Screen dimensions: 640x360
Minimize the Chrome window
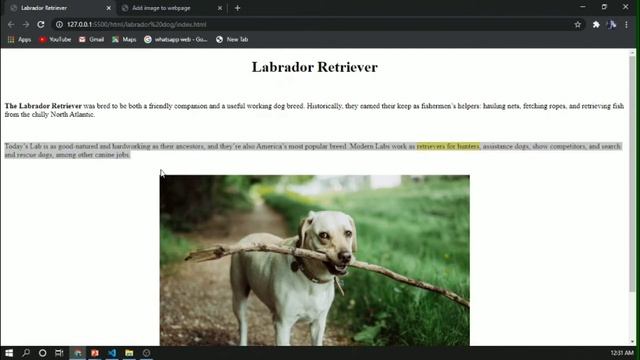pos(582,7)
